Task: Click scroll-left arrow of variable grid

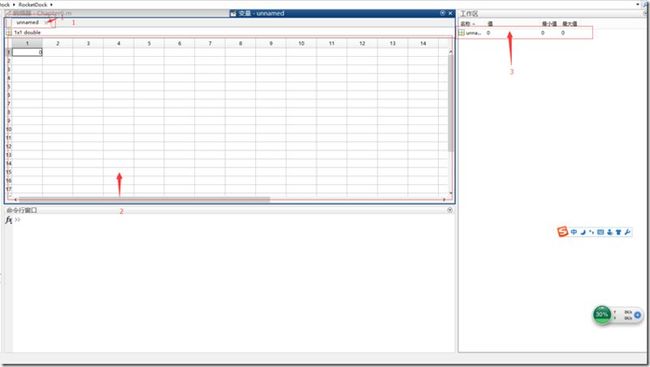Action: pos(16,199)
